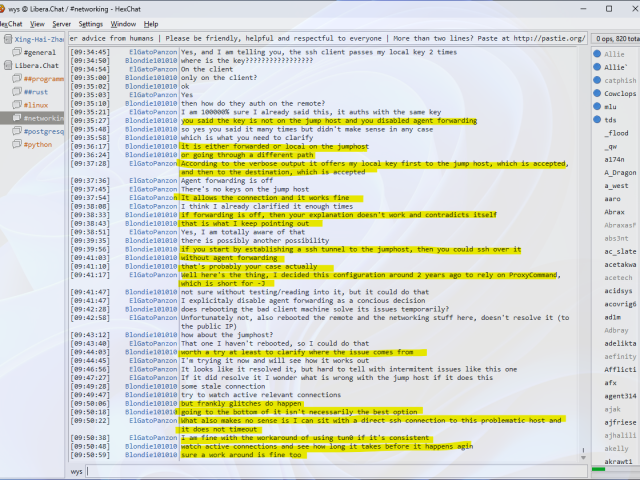The height and width of the screenshot is (480, 640).
Task: Click the blue status dot beside tds
Action: (x=598, y=120)
